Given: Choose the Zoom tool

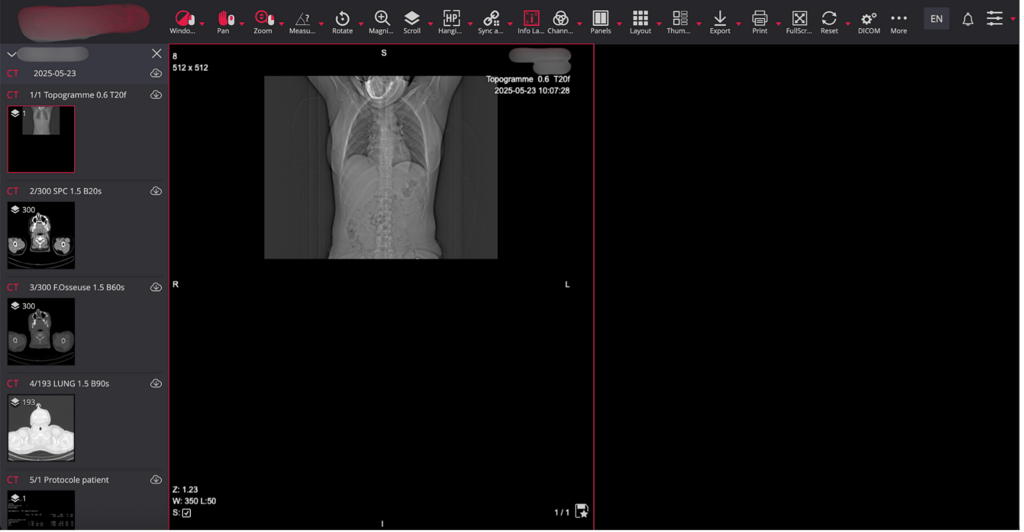Looking at the screenshot, I should click(264, 18).
